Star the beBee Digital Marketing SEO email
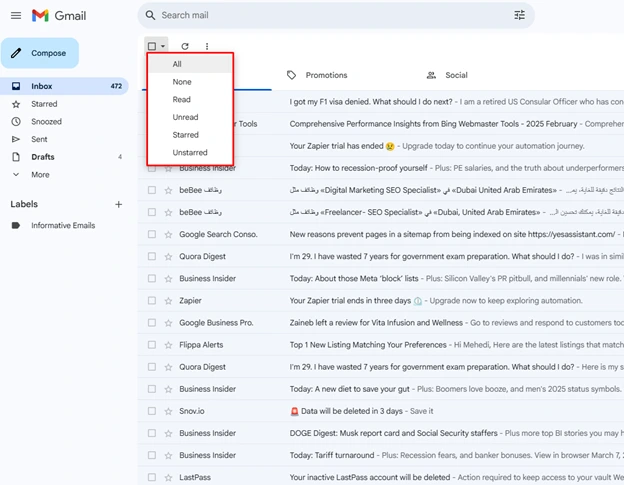This screenshot has width=624, height=485. click(x=168, y=190)
